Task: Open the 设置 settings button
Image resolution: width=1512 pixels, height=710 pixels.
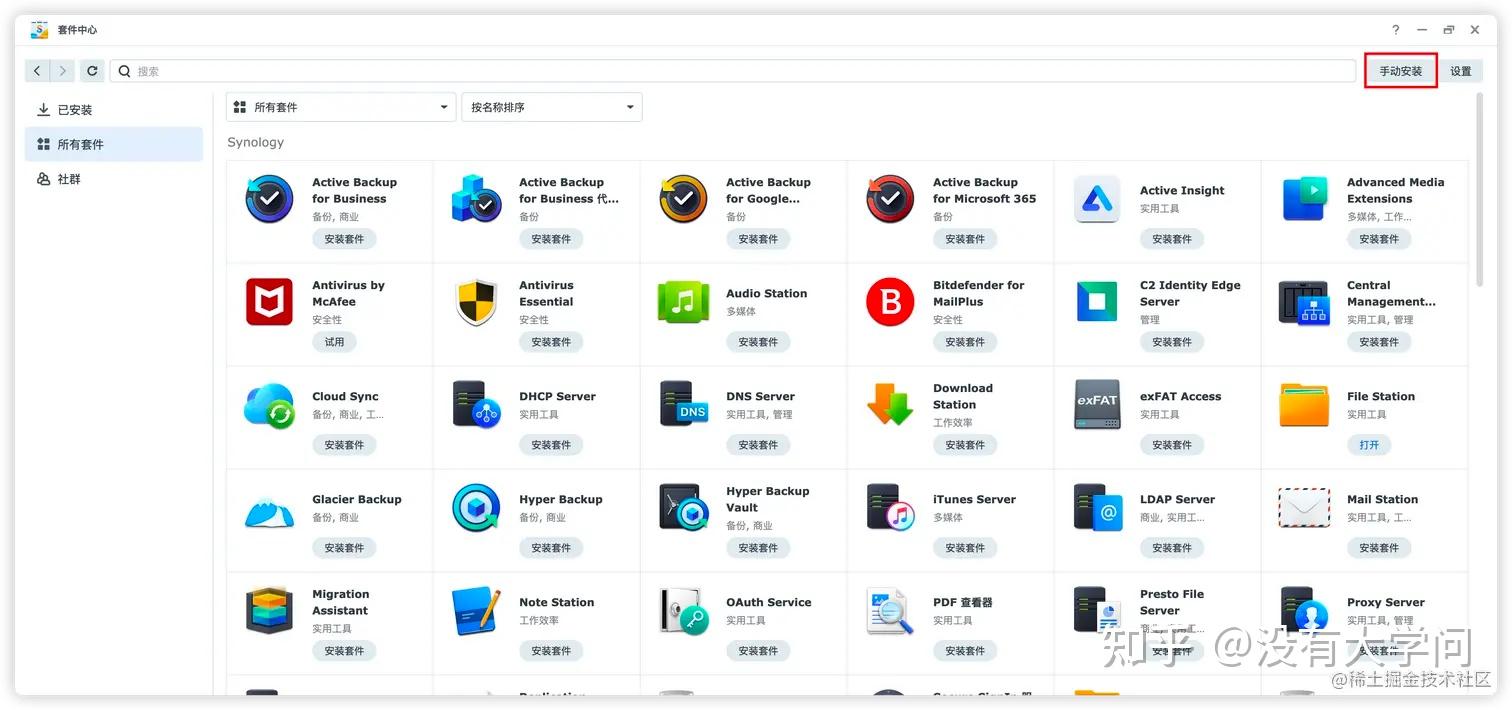Action: click(x=1461, y=71)
